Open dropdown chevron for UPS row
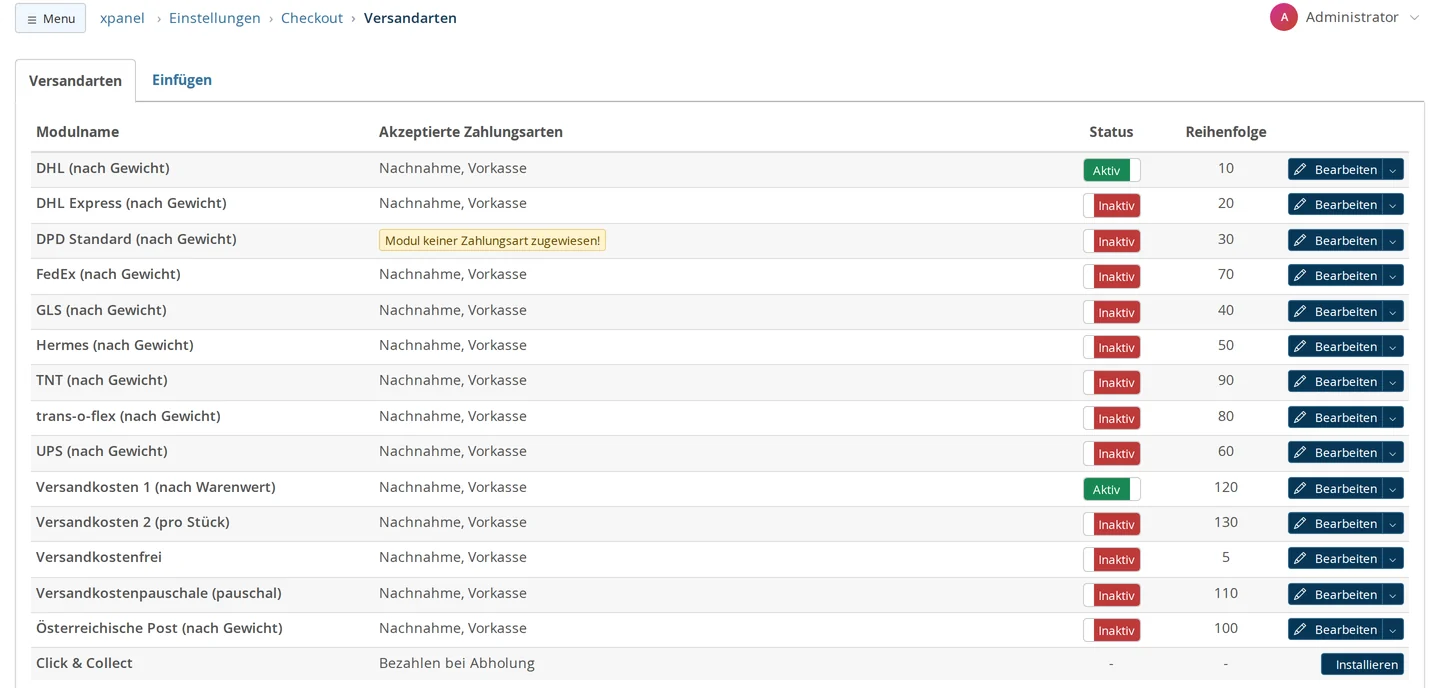 click(1393, 453)
